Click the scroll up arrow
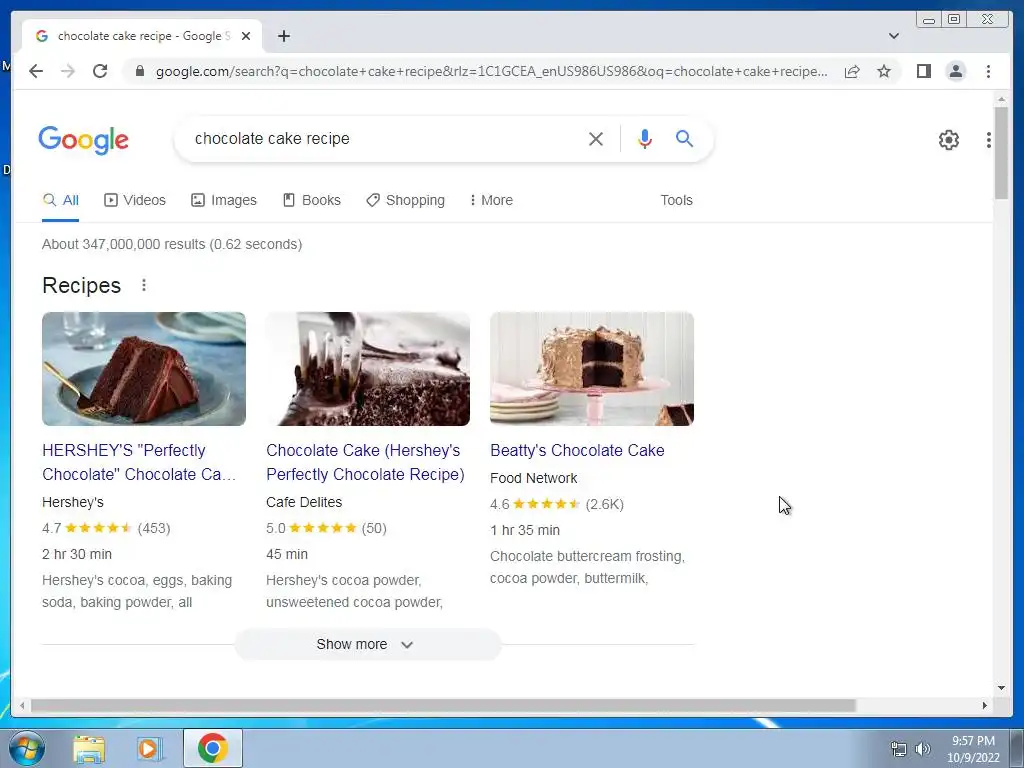 click(1001, 99)
